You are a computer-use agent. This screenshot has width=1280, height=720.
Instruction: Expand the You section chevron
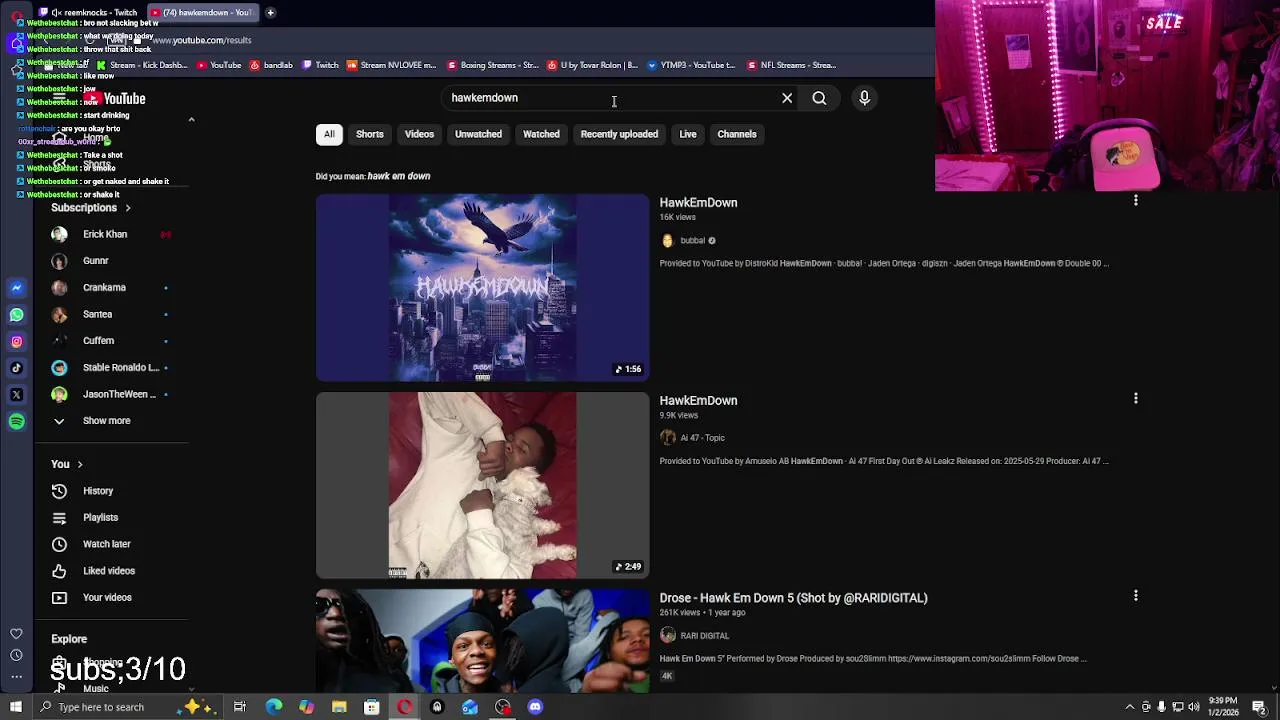coord(80,464)
